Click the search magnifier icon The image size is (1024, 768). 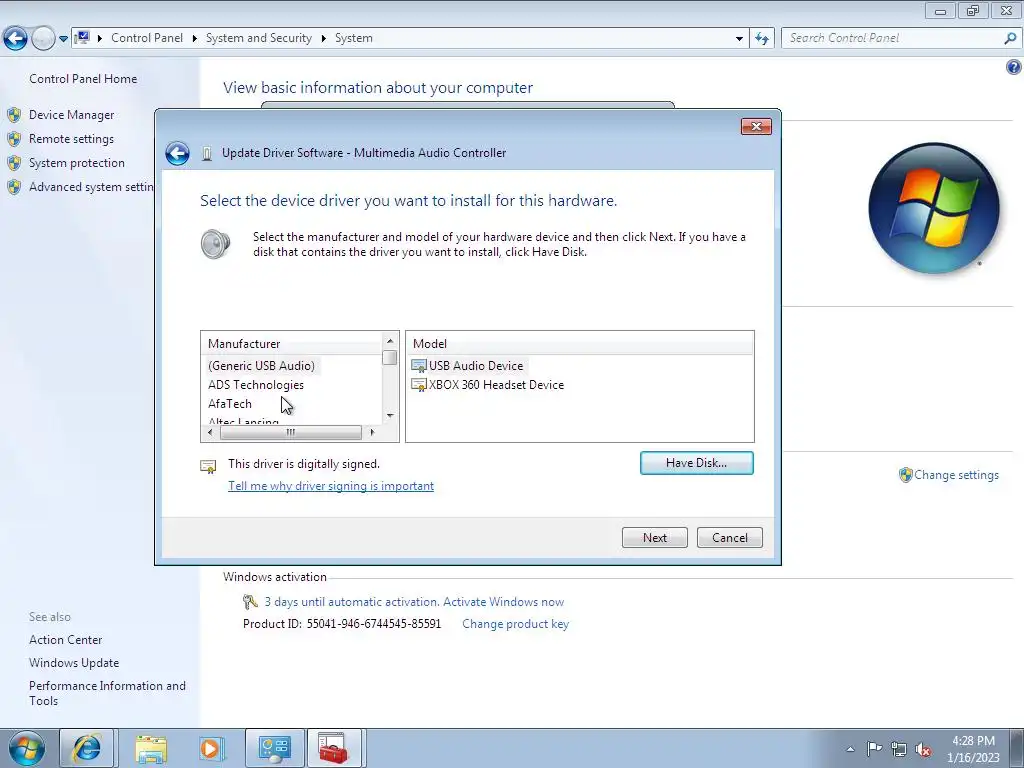coord(1010,39)
